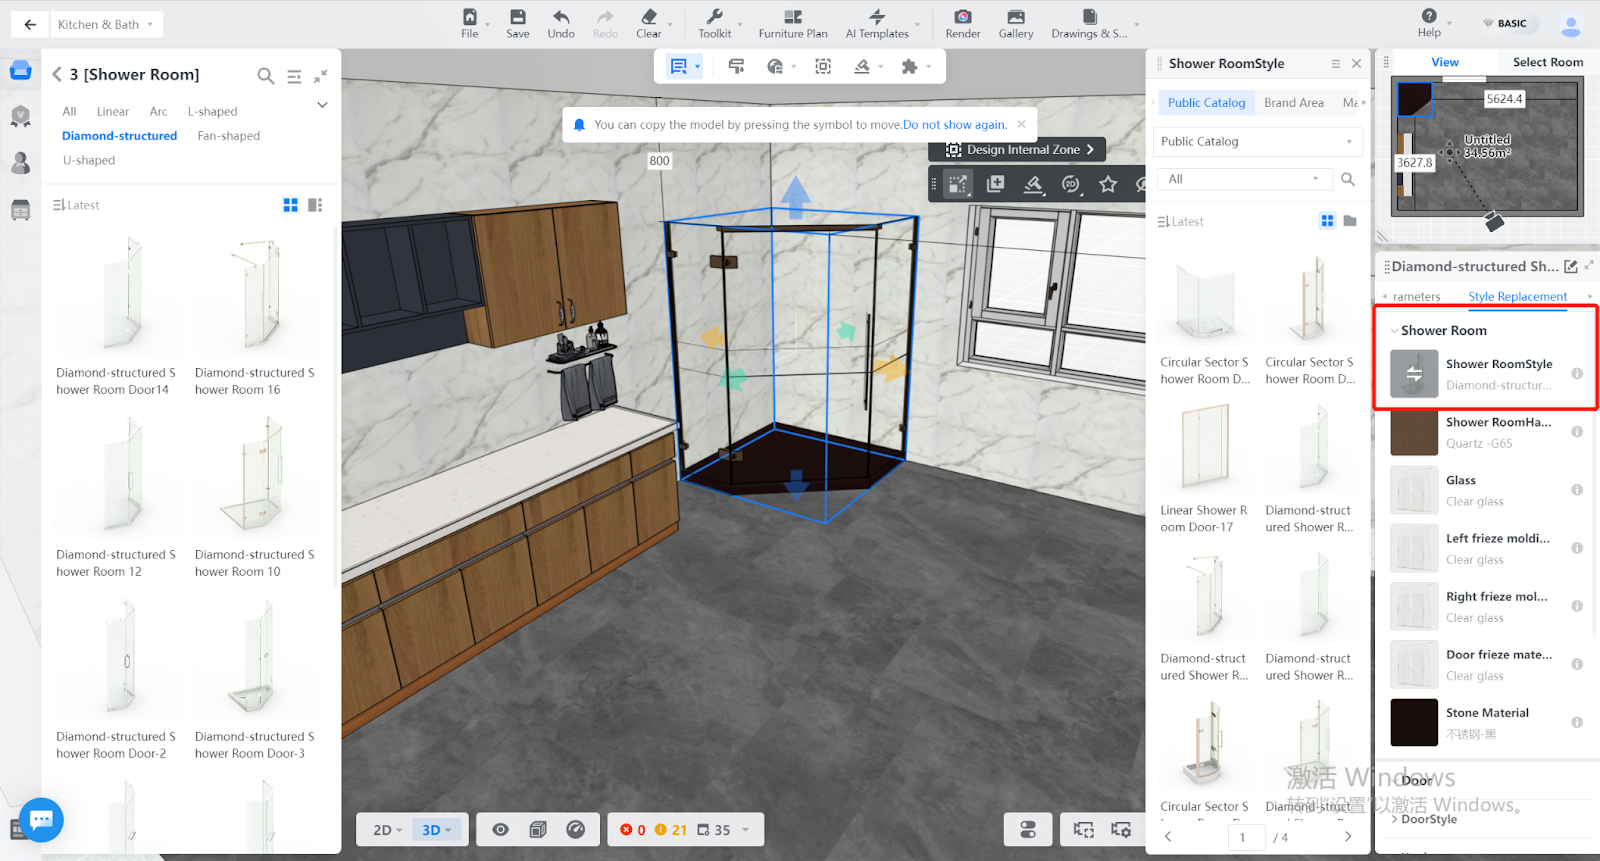The image size is (1600, 861).
Task: Click Save disk icon
Action: pyautogui.click(x=517, y=17)
